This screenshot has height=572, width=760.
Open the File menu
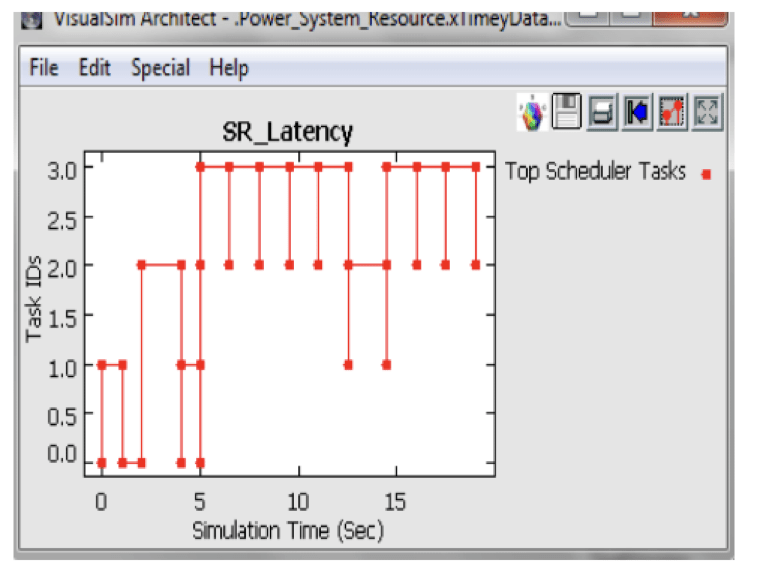44,68
